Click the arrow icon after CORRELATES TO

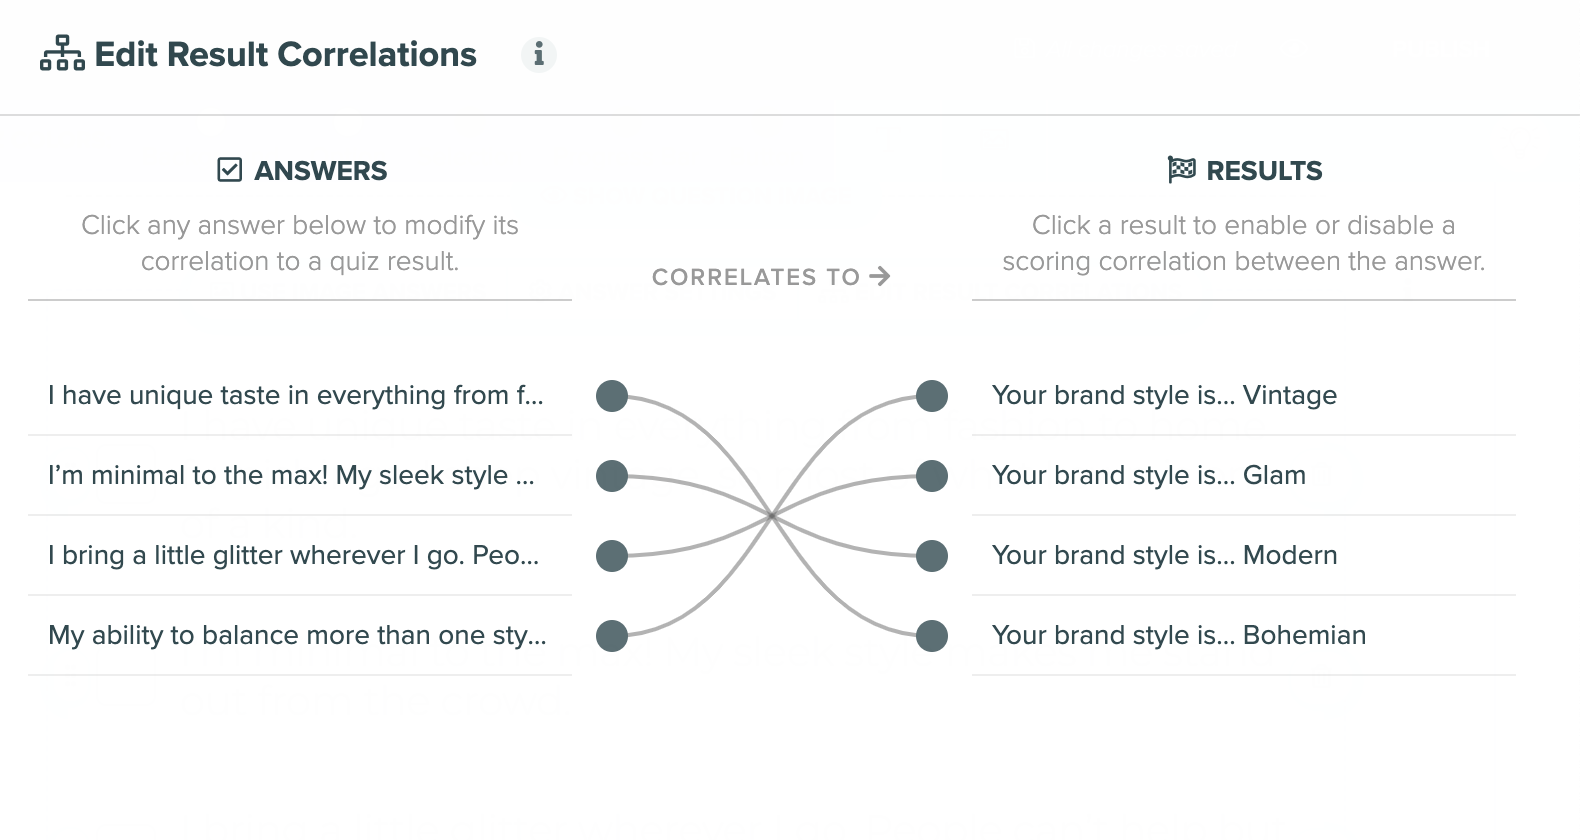[x=880, y=276]
